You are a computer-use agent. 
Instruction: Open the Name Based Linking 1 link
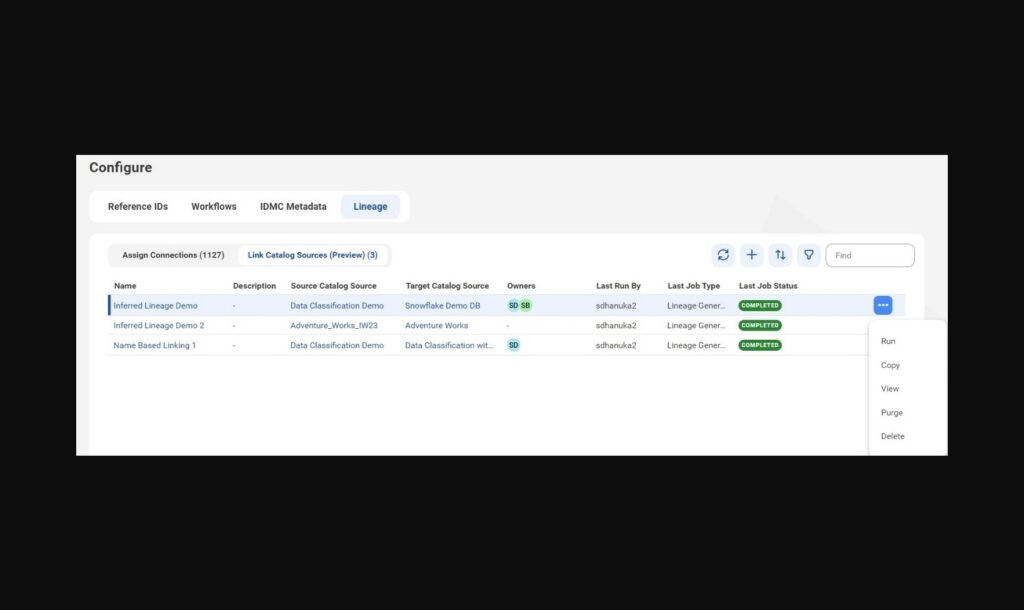(x=155, y=345)
